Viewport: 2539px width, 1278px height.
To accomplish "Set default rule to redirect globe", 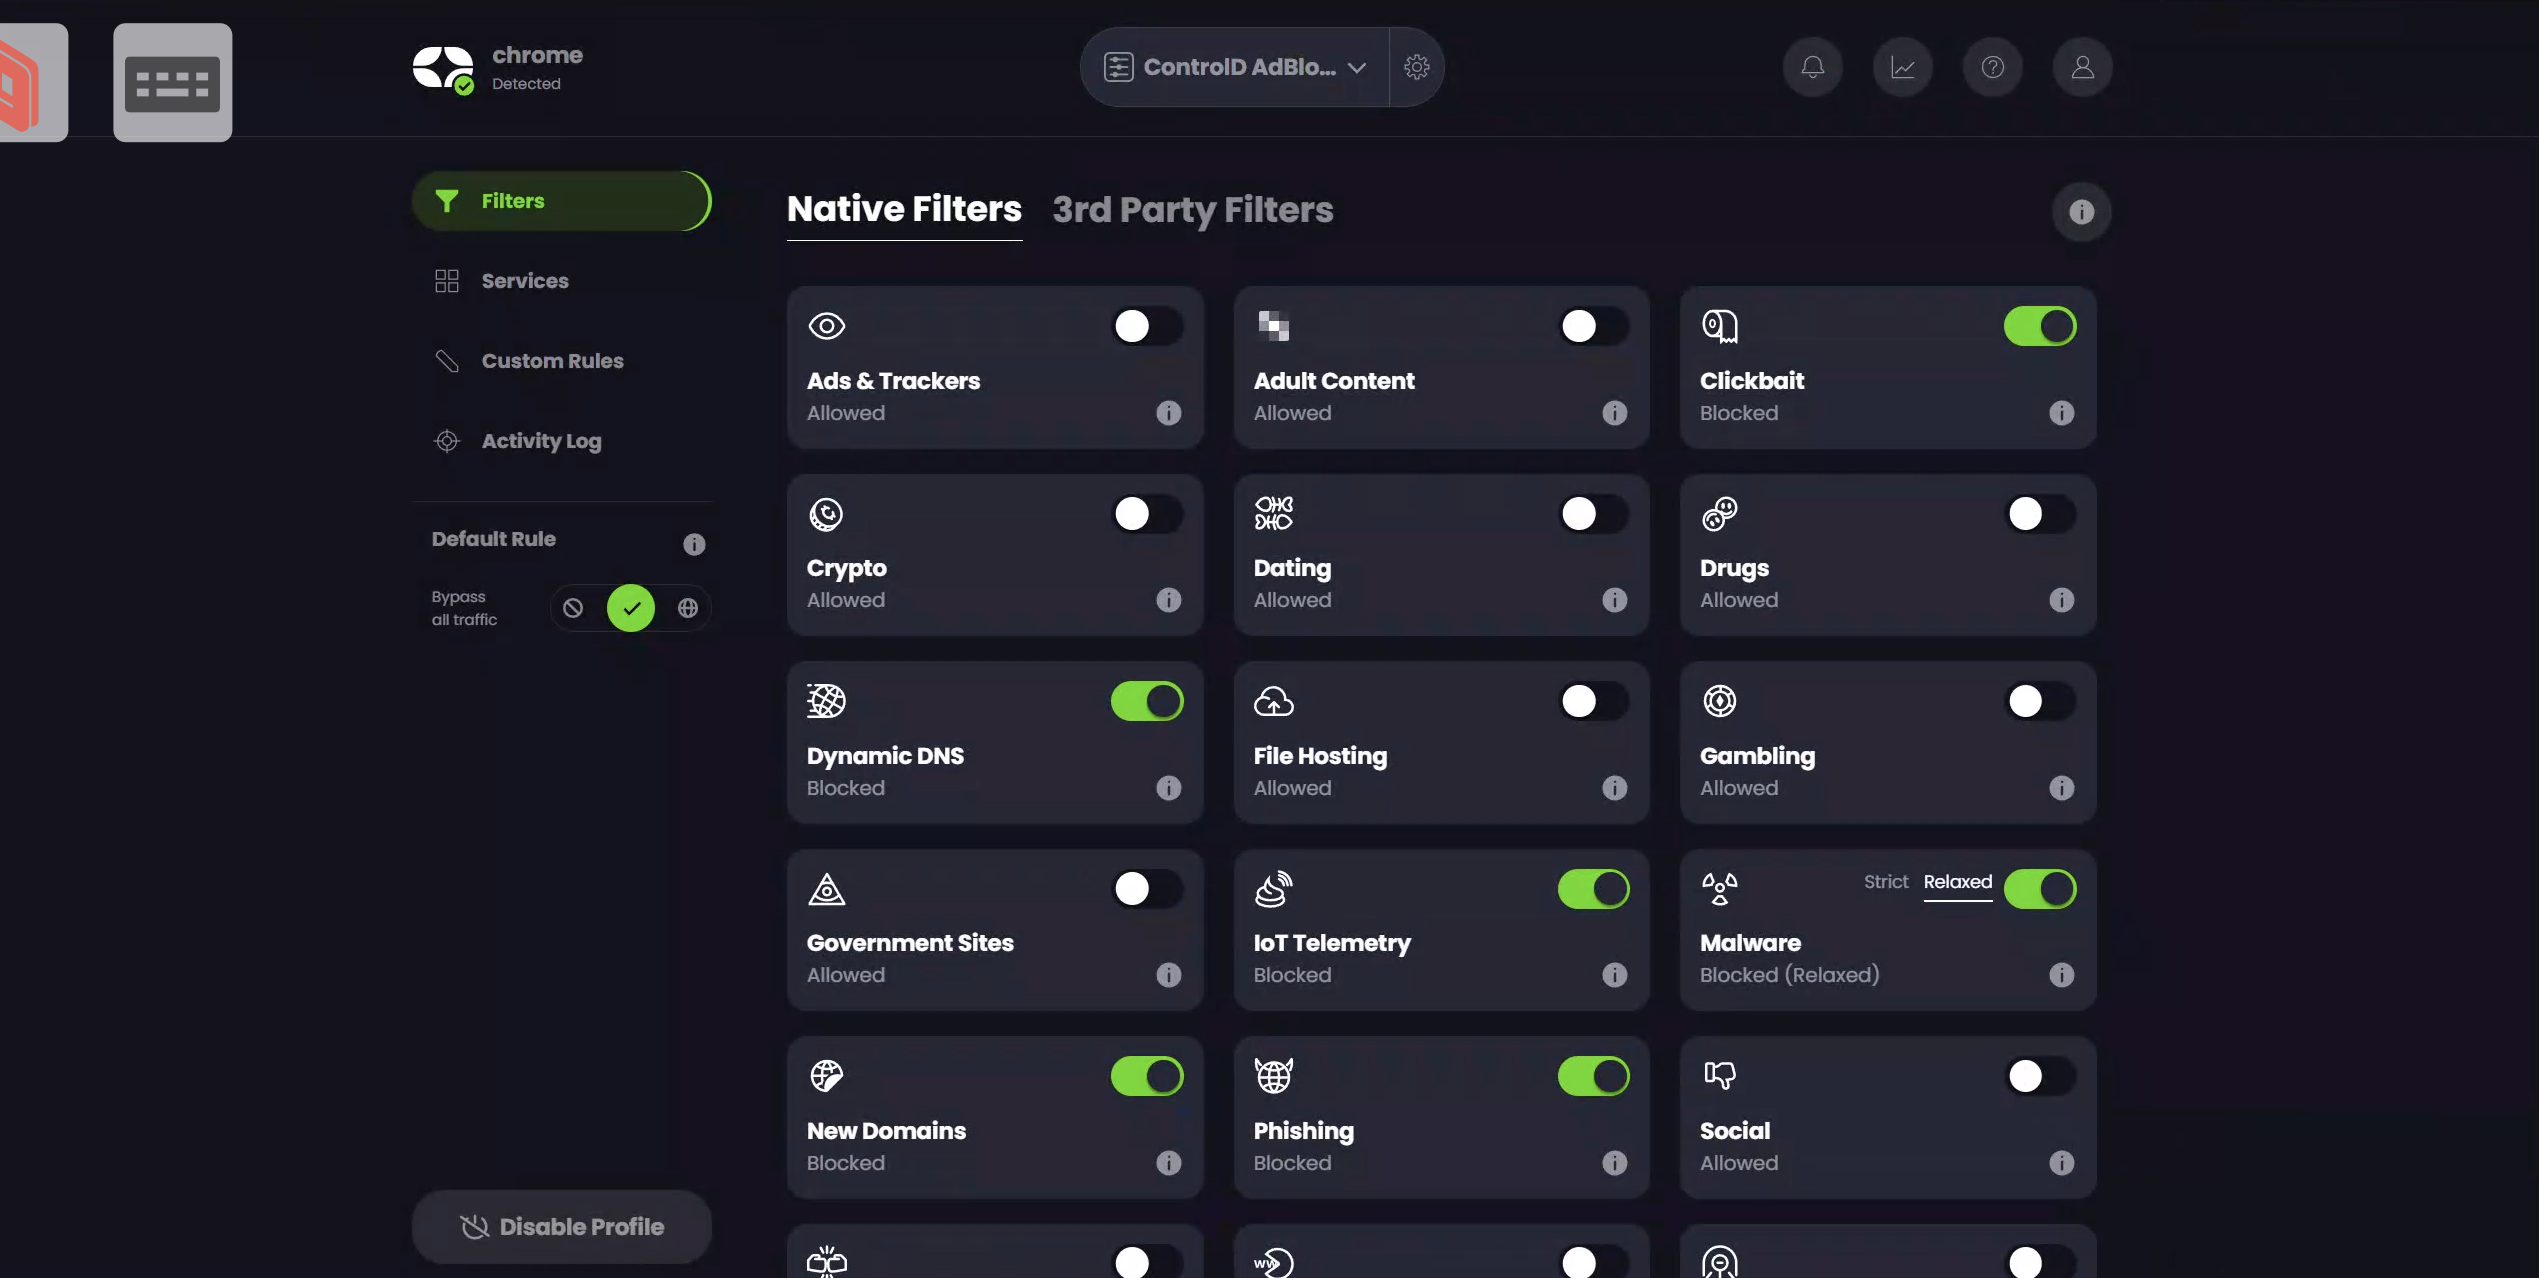I will (688, 608).
